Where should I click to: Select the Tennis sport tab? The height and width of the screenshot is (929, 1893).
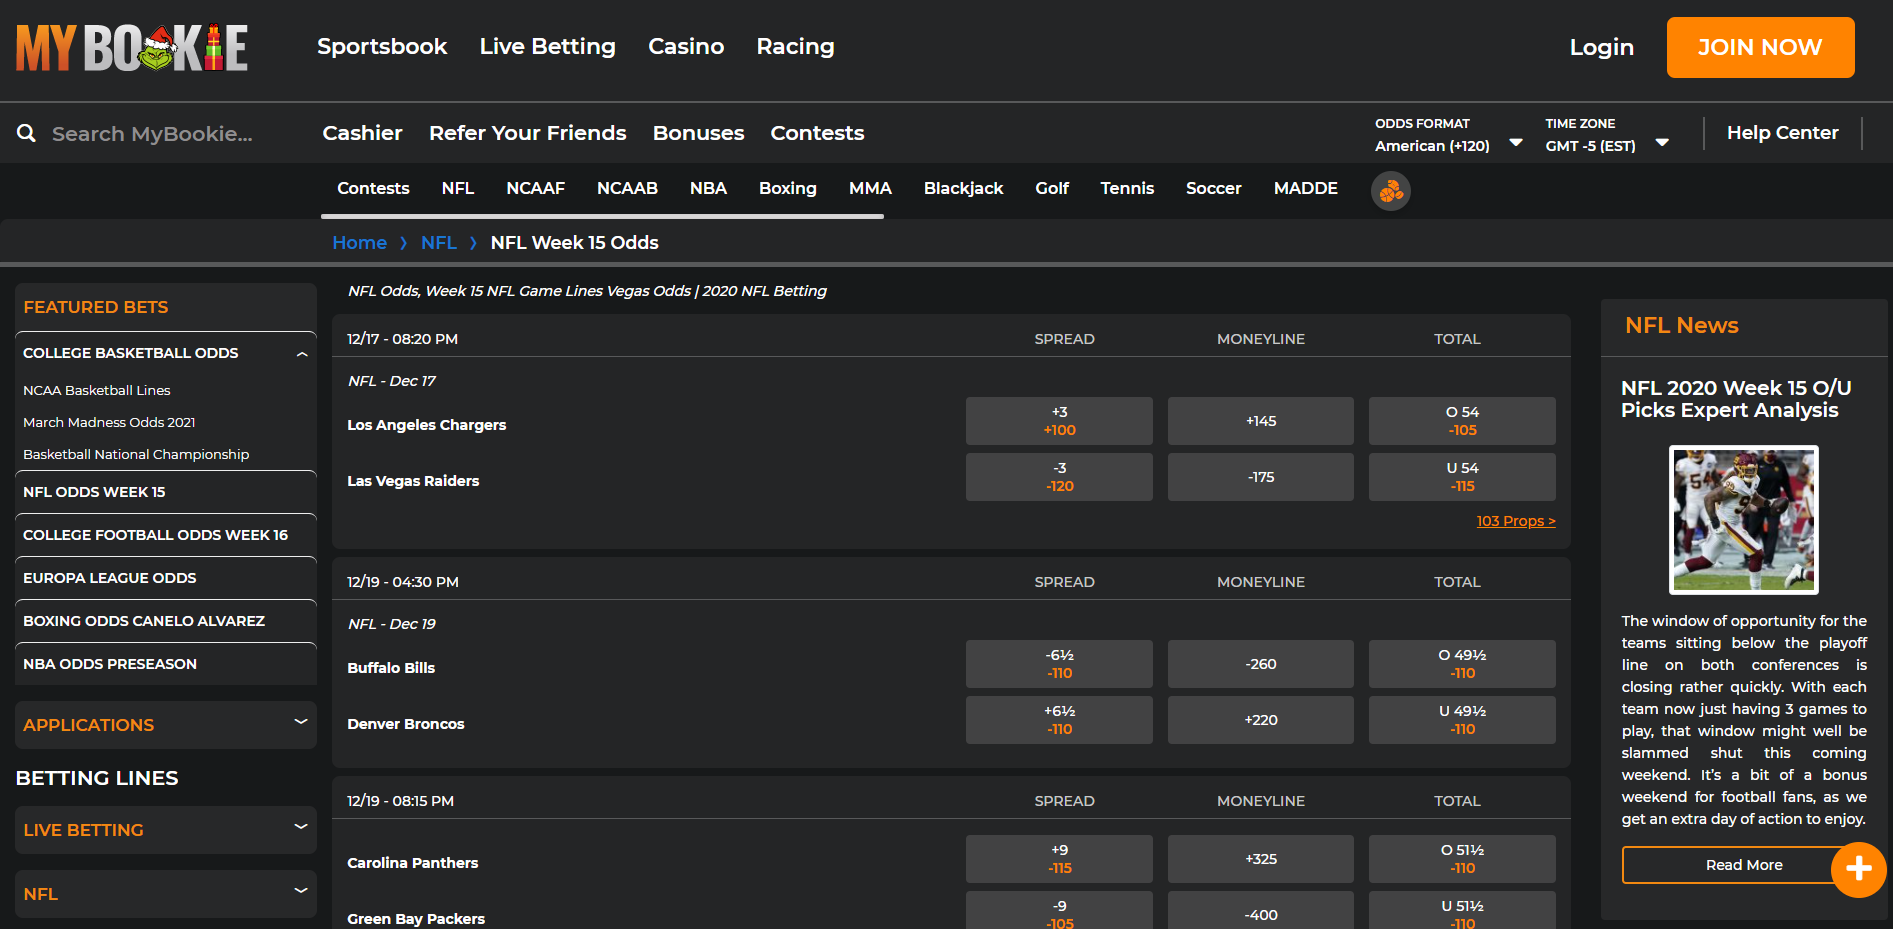(1127, 188)
